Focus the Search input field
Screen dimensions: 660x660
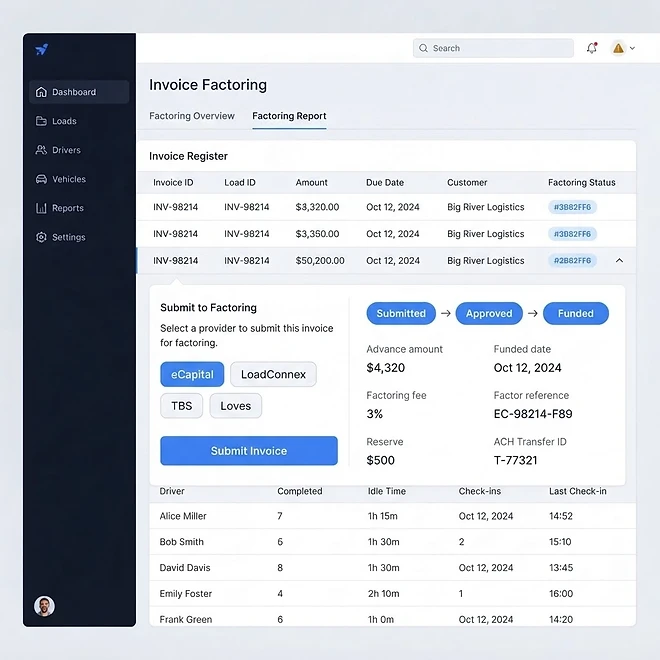click(x=493, y=48)
